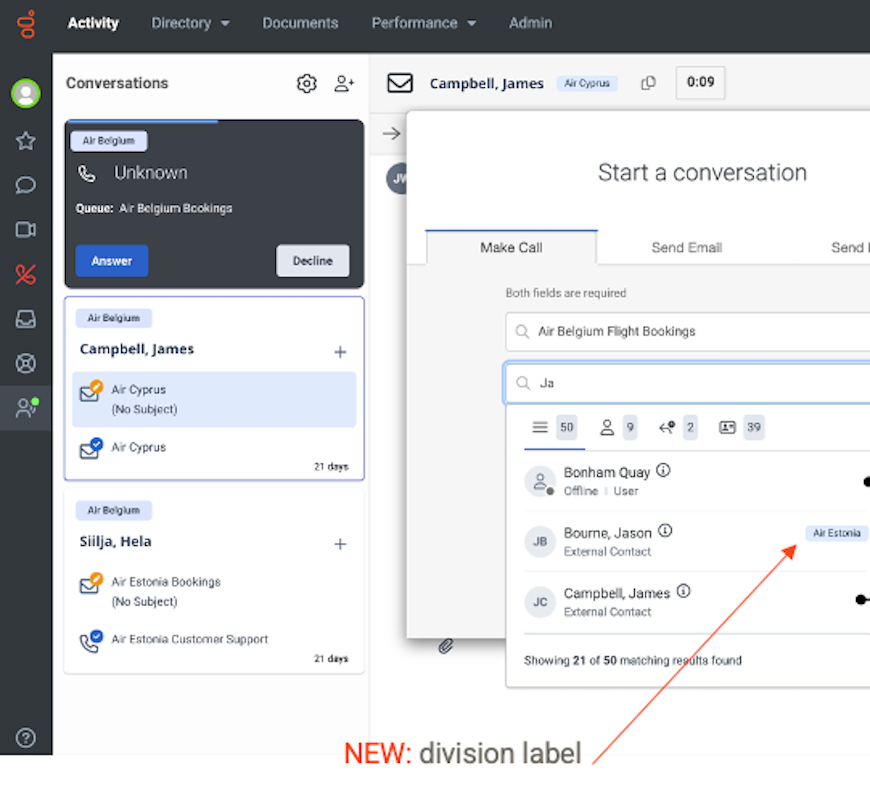Expand the Directory menu dropdown

[x=190, y=23]
